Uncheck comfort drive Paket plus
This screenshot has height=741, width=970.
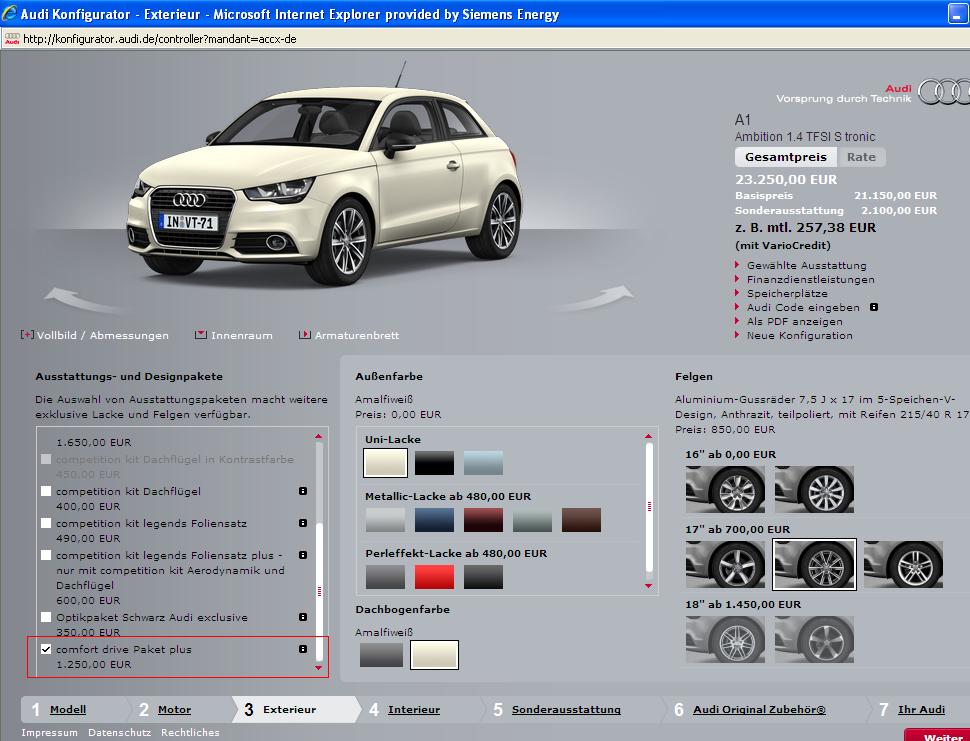pos(46,649)
